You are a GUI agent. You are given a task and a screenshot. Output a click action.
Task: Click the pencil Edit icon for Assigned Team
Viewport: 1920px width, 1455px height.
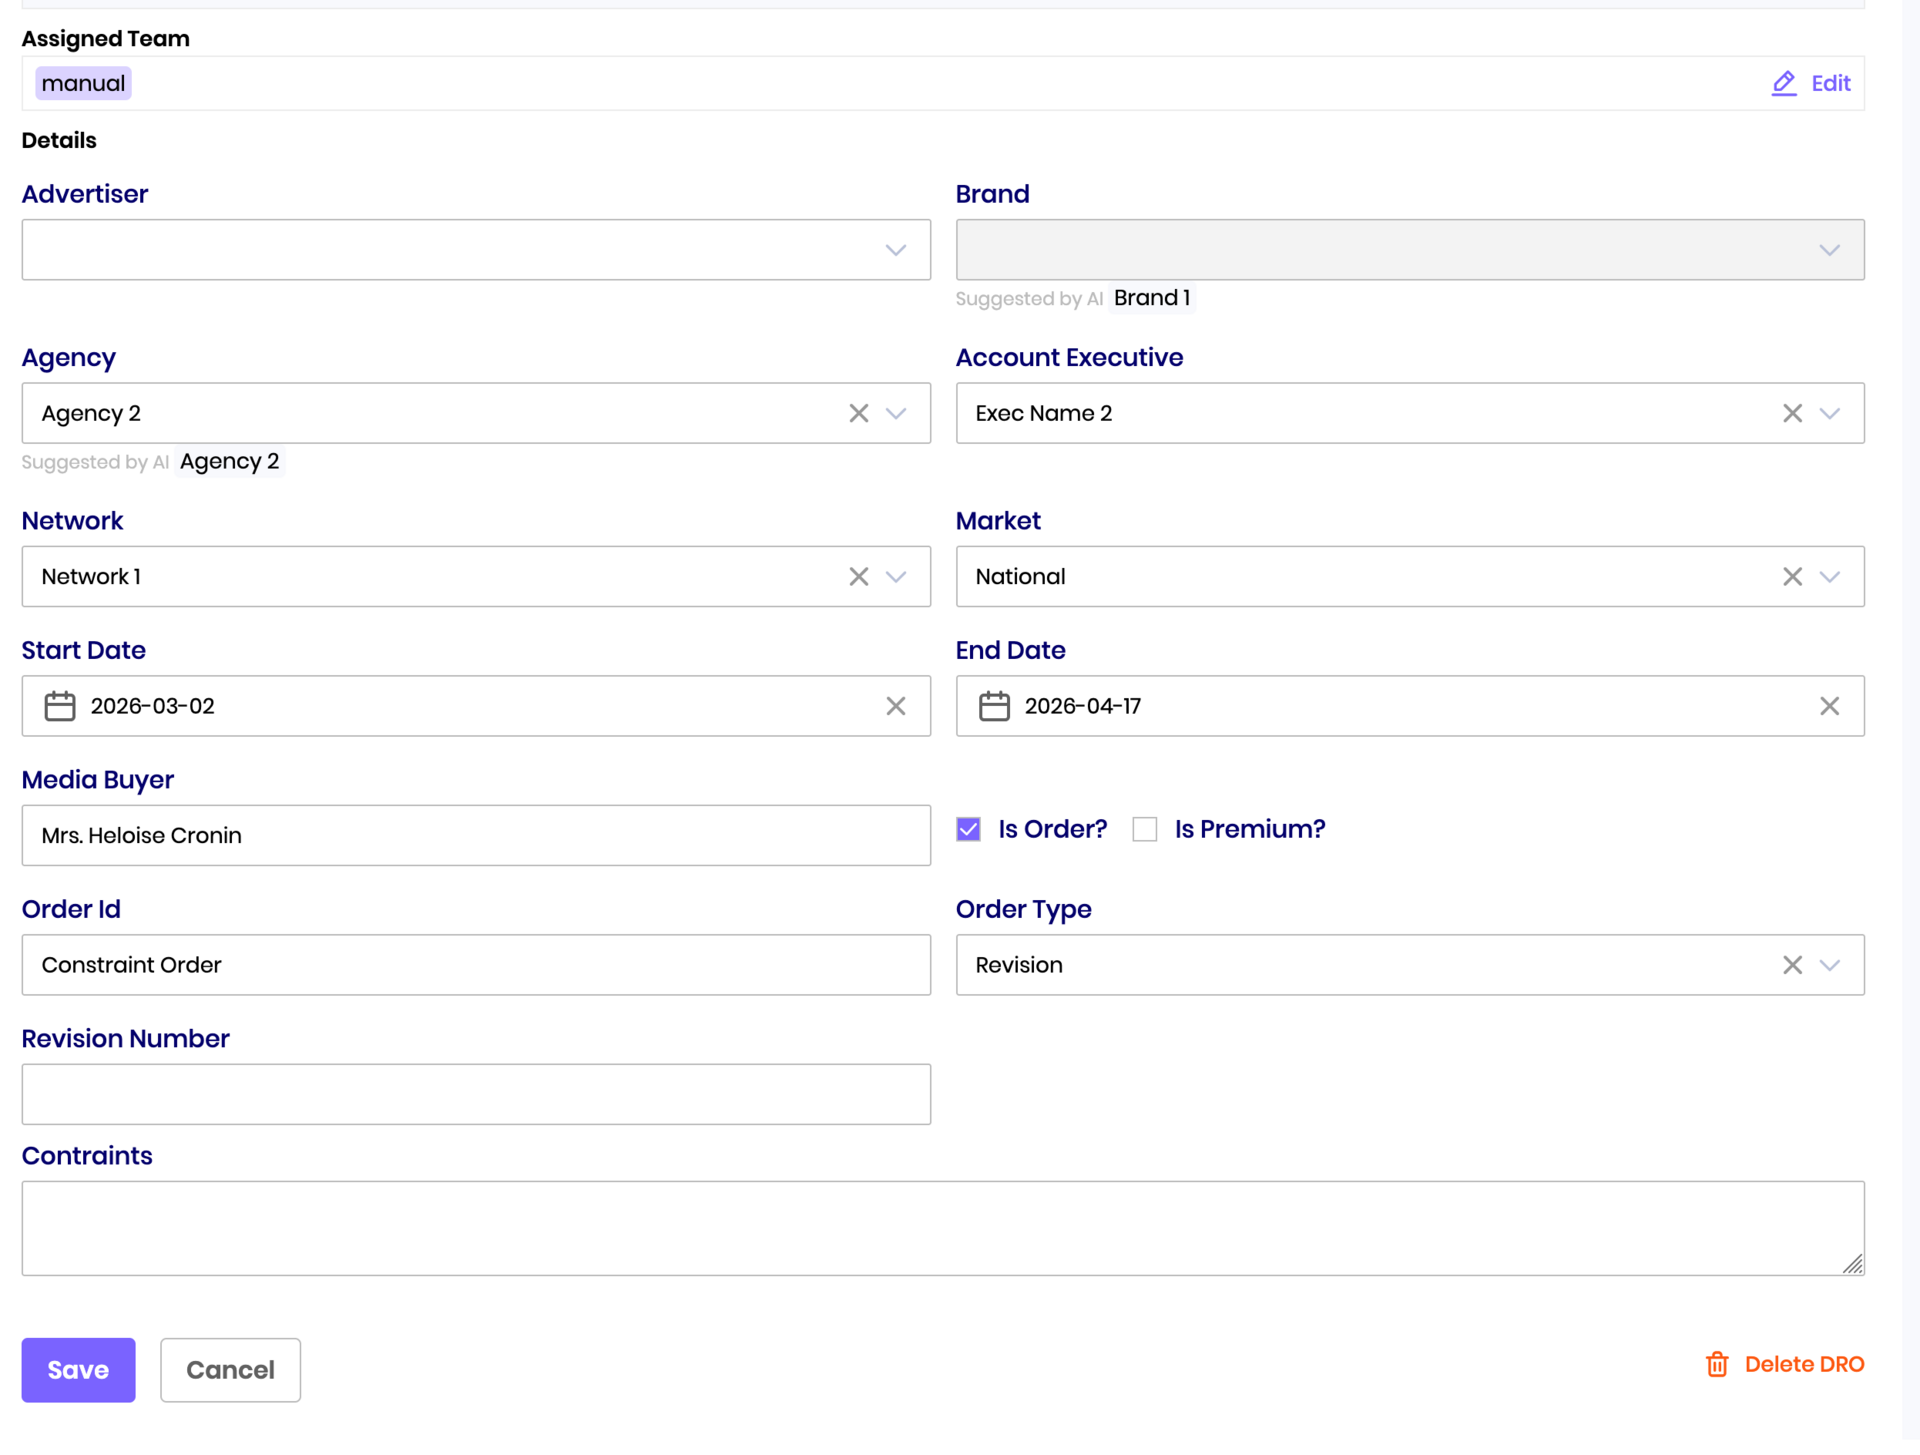pyautogui.click(x=1784, y=83)
